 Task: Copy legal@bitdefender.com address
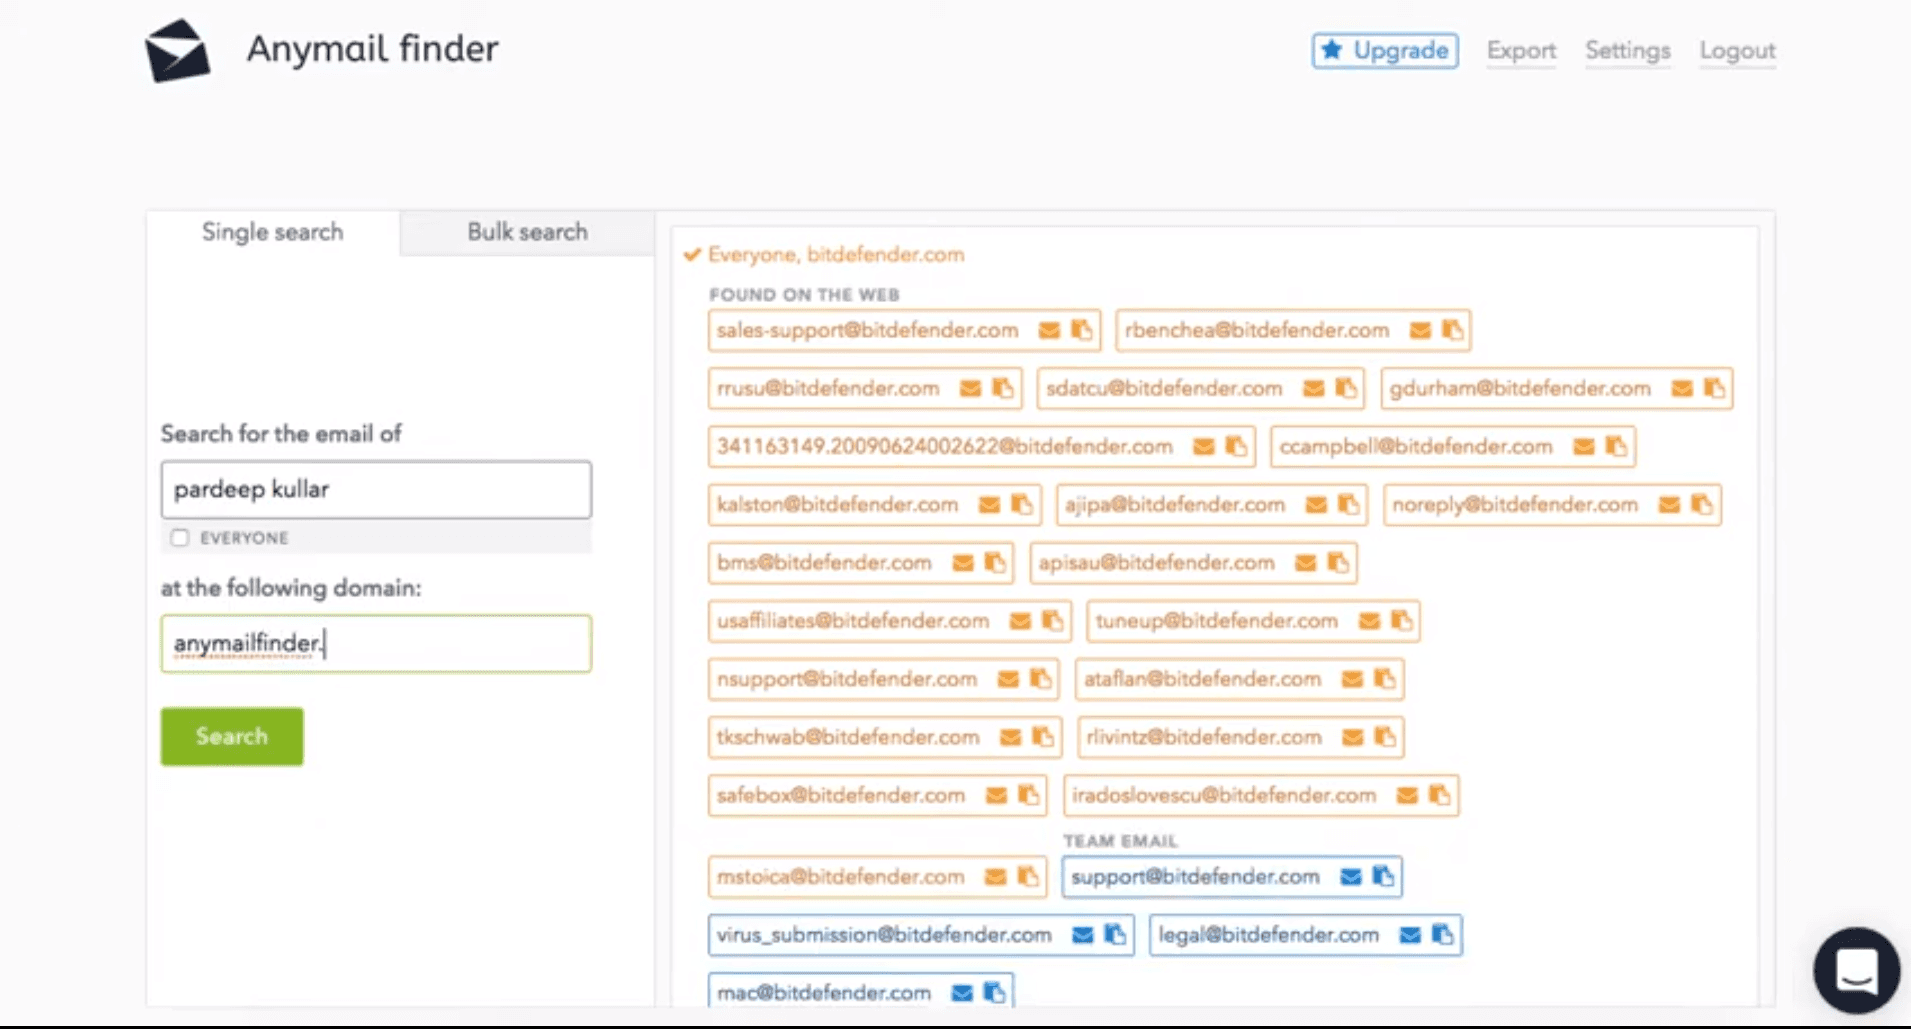[x=1443, y=934]
